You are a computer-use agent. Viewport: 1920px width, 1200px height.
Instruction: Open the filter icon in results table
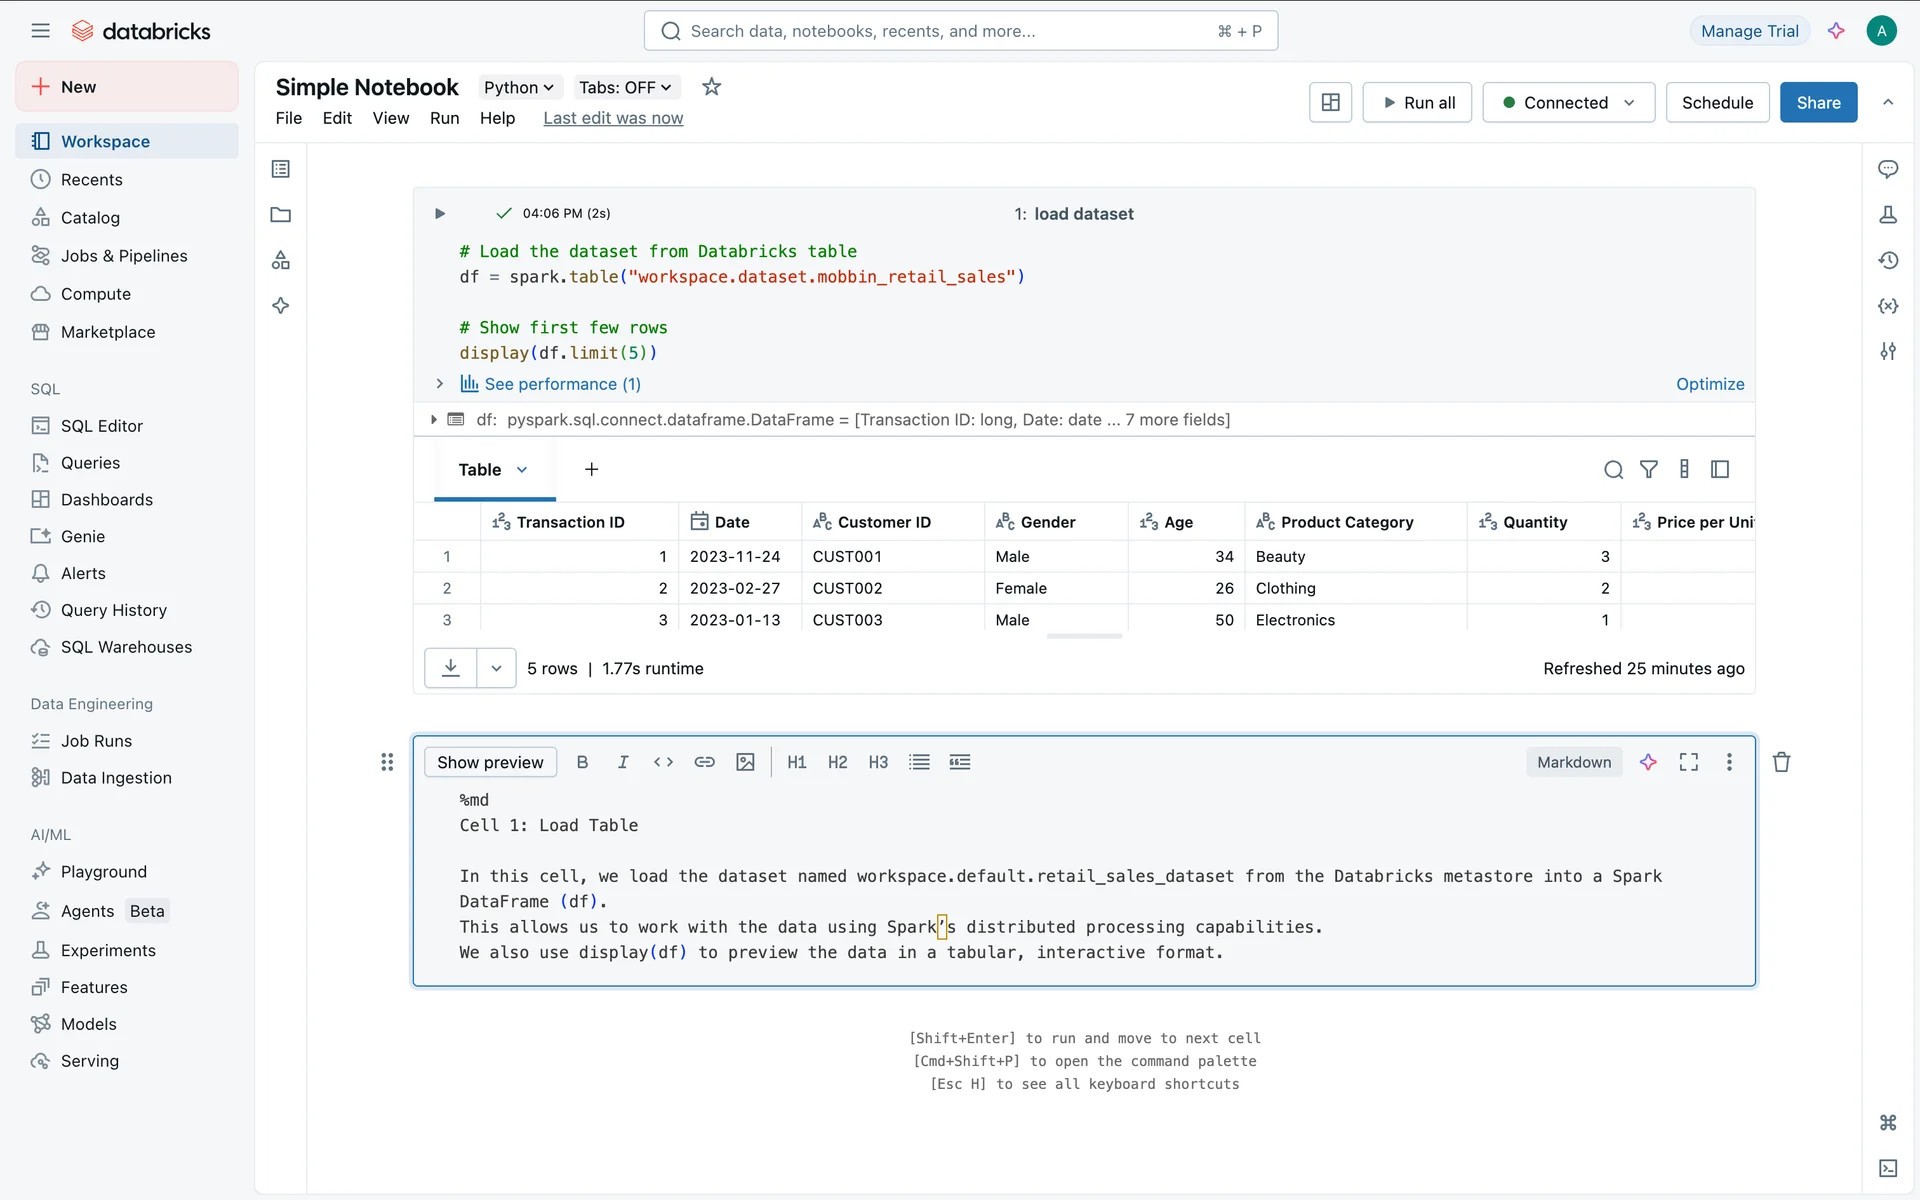click(x=1648, y=469)
